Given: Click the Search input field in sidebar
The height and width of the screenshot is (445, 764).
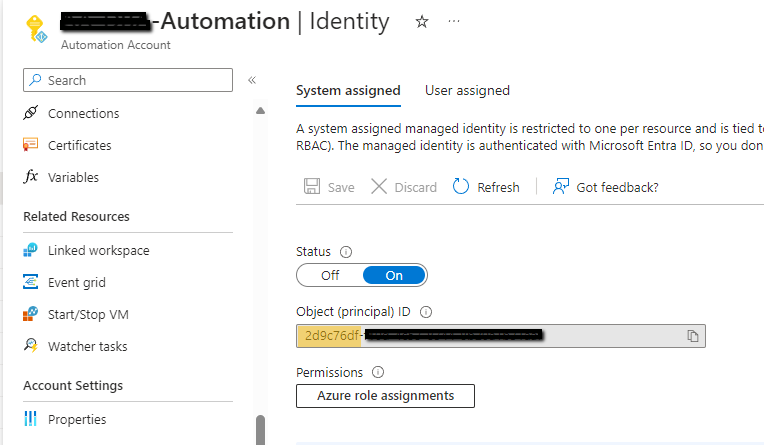Looking at the screenshot, I should (x=128, y=80).
